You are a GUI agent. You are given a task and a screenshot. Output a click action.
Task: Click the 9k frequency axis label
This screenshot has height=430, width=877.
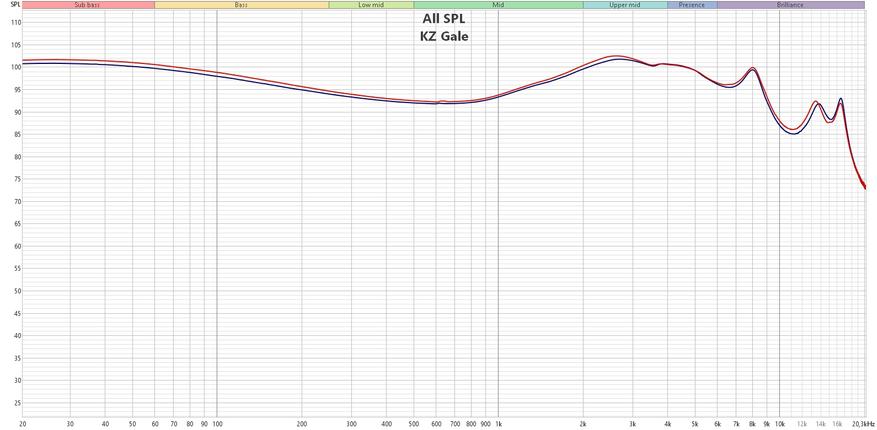tap(767, 424)
